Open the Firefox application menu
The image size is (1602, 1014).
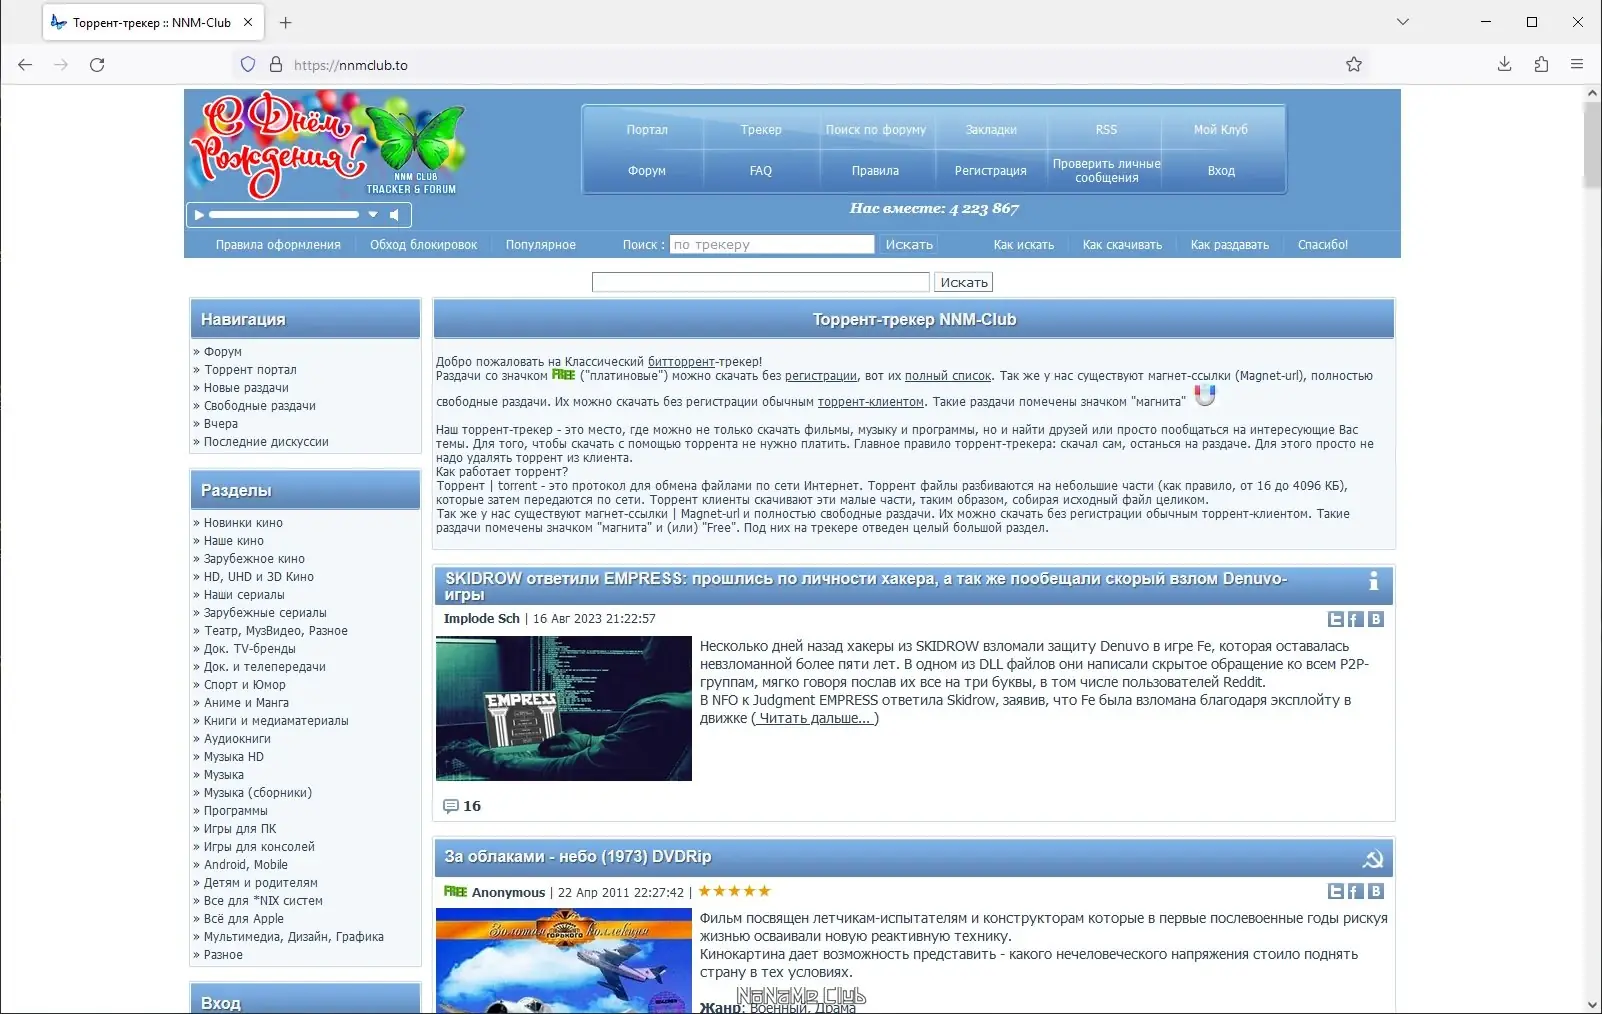coord(1577,65)
